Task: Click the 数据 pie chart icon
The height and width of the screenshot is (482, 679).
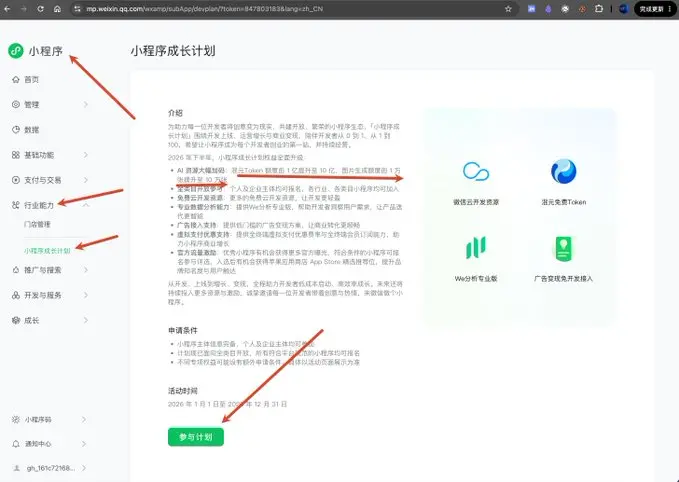Action: pos(16,129)
